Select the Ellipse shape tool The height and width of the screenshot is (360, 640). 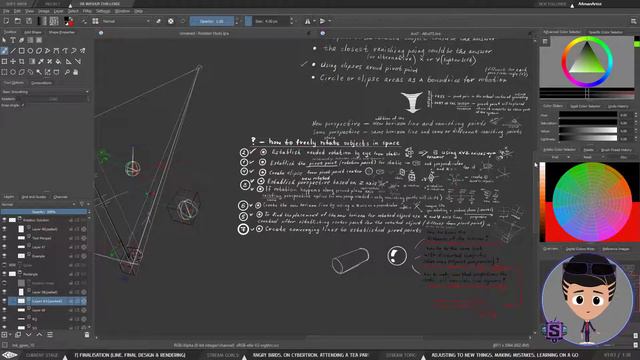pyautogui.click(x=30, y=51)
